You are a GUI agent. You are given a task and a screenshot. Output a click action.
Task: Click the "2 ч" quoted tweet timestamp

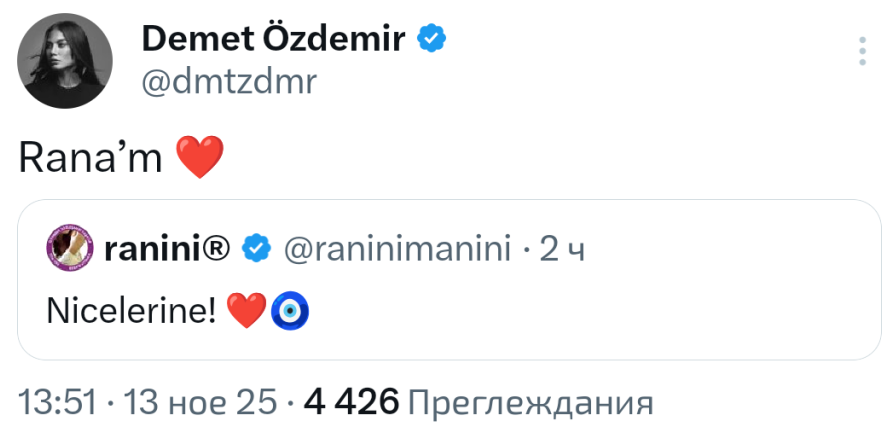click(562, 249)
